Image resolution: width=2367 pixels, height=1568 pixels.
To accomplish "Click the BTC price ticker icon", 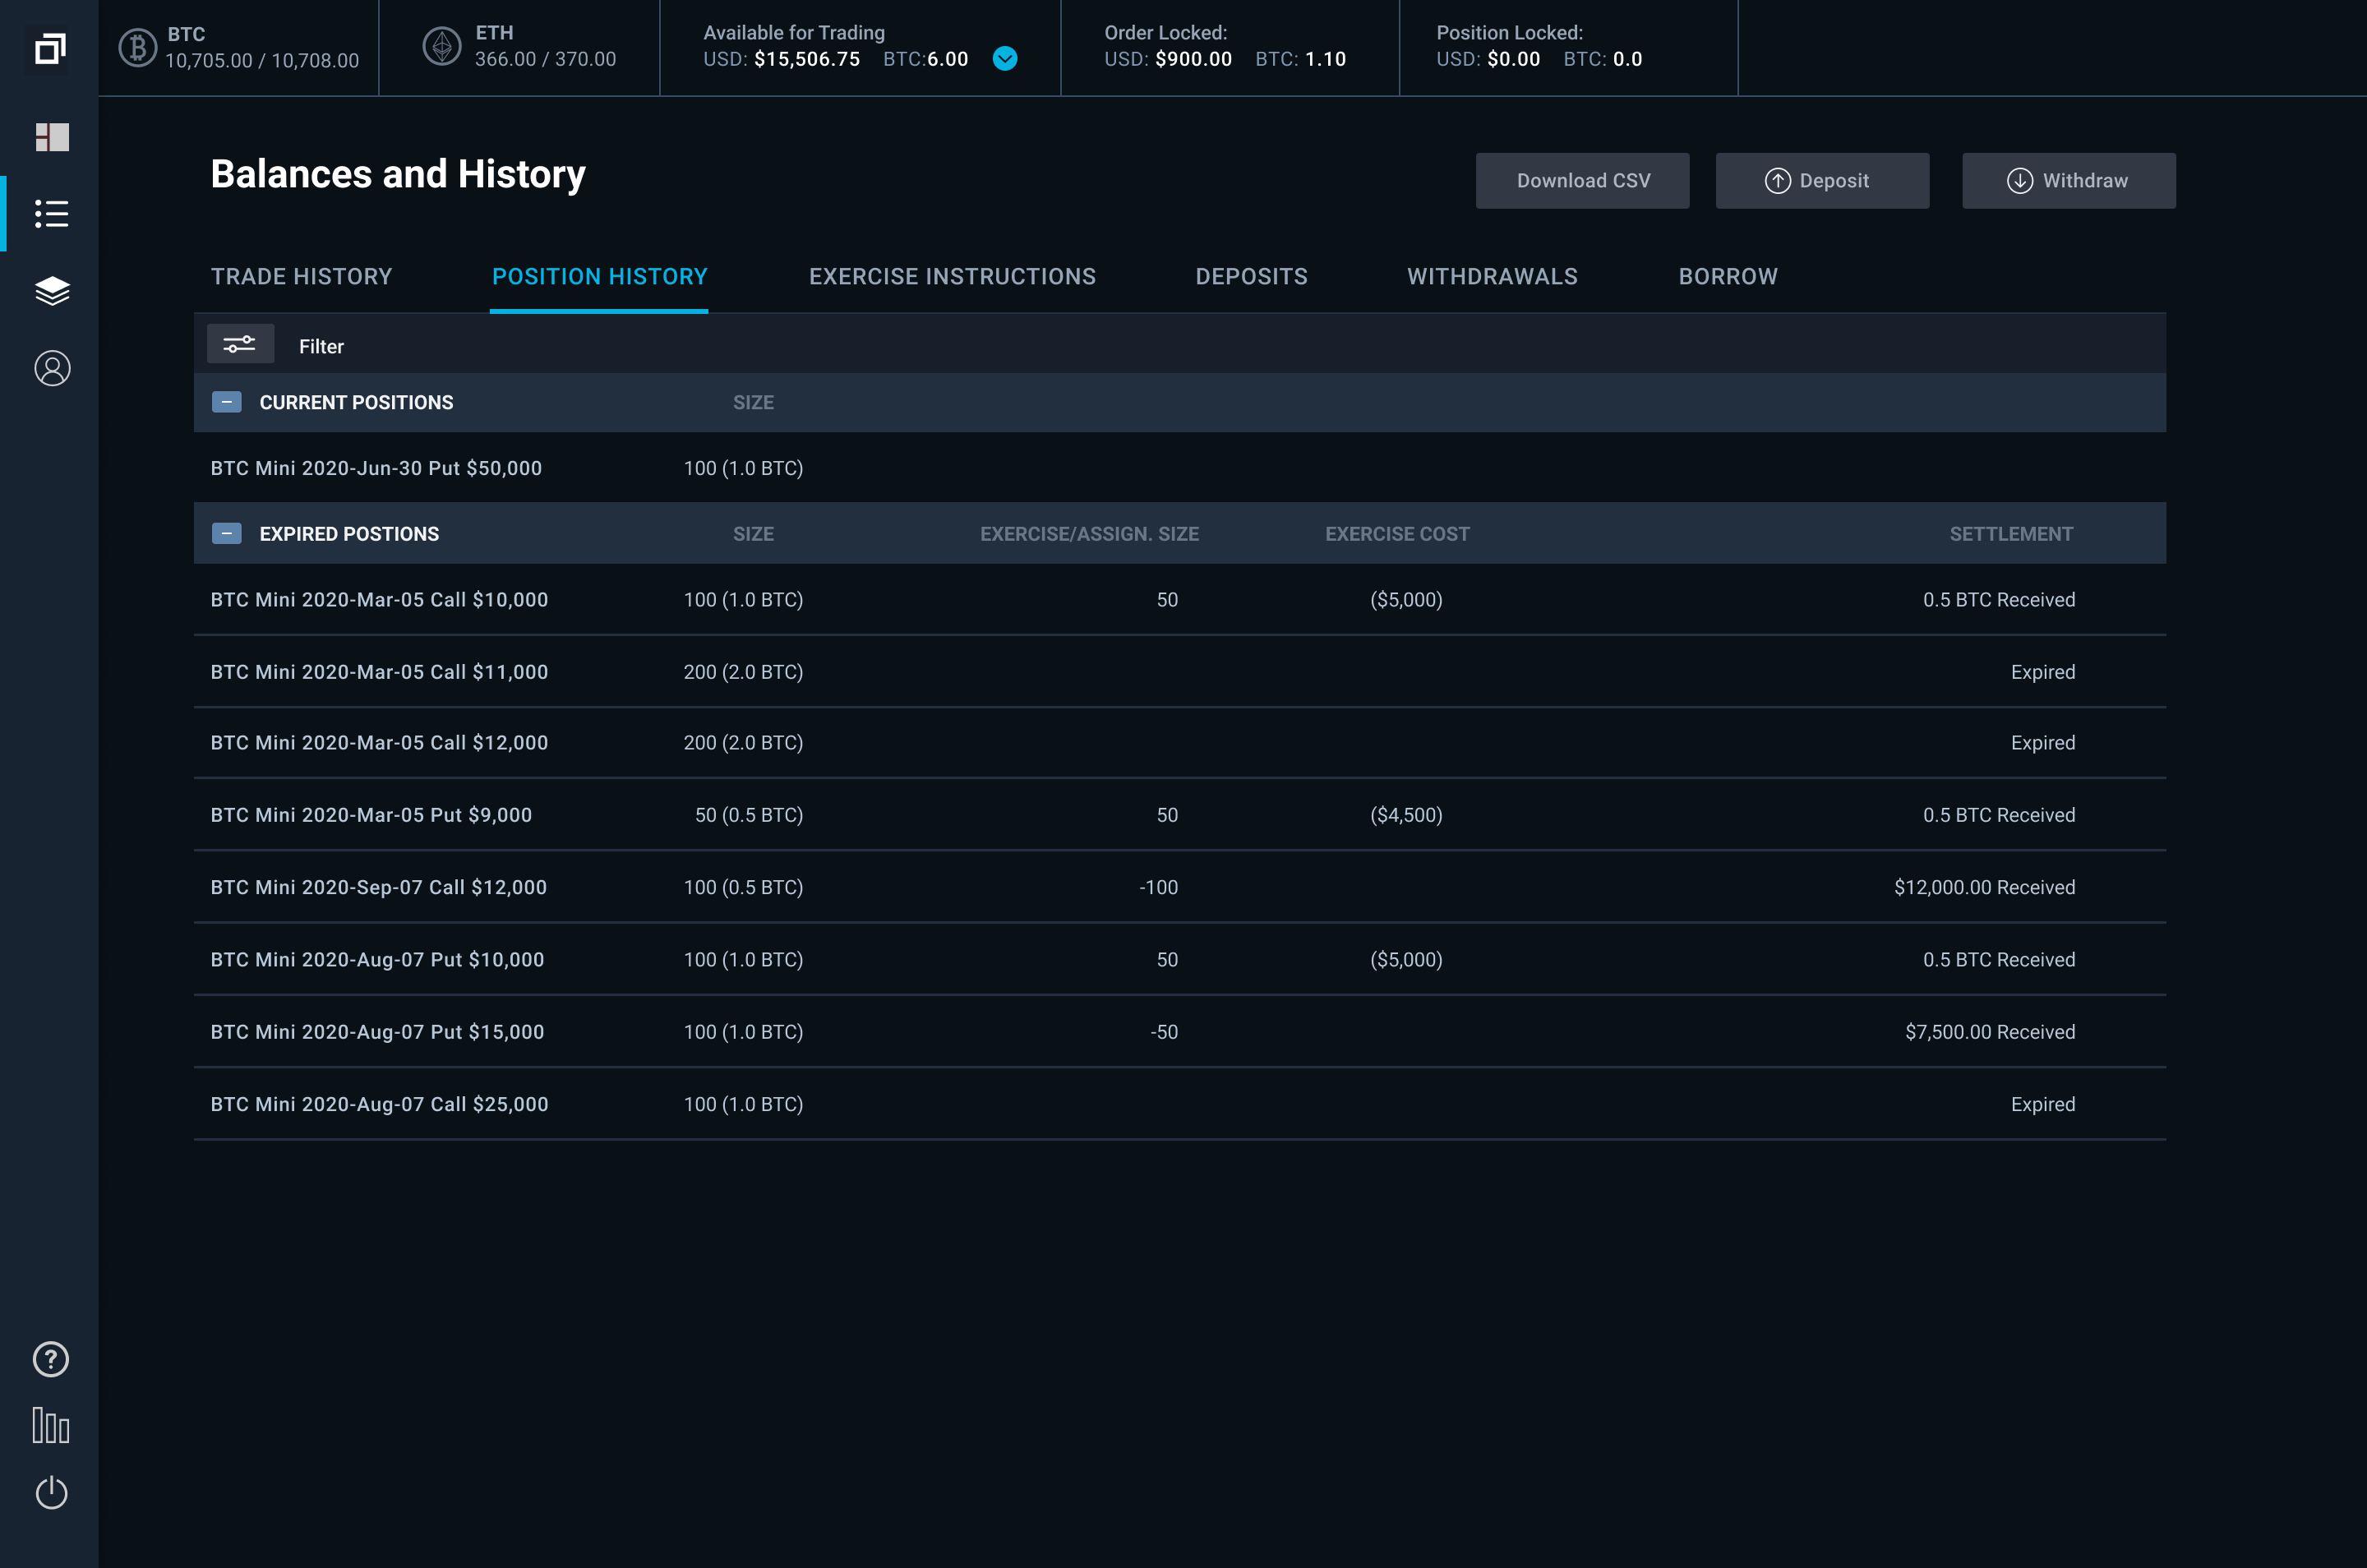I will 136,47.
